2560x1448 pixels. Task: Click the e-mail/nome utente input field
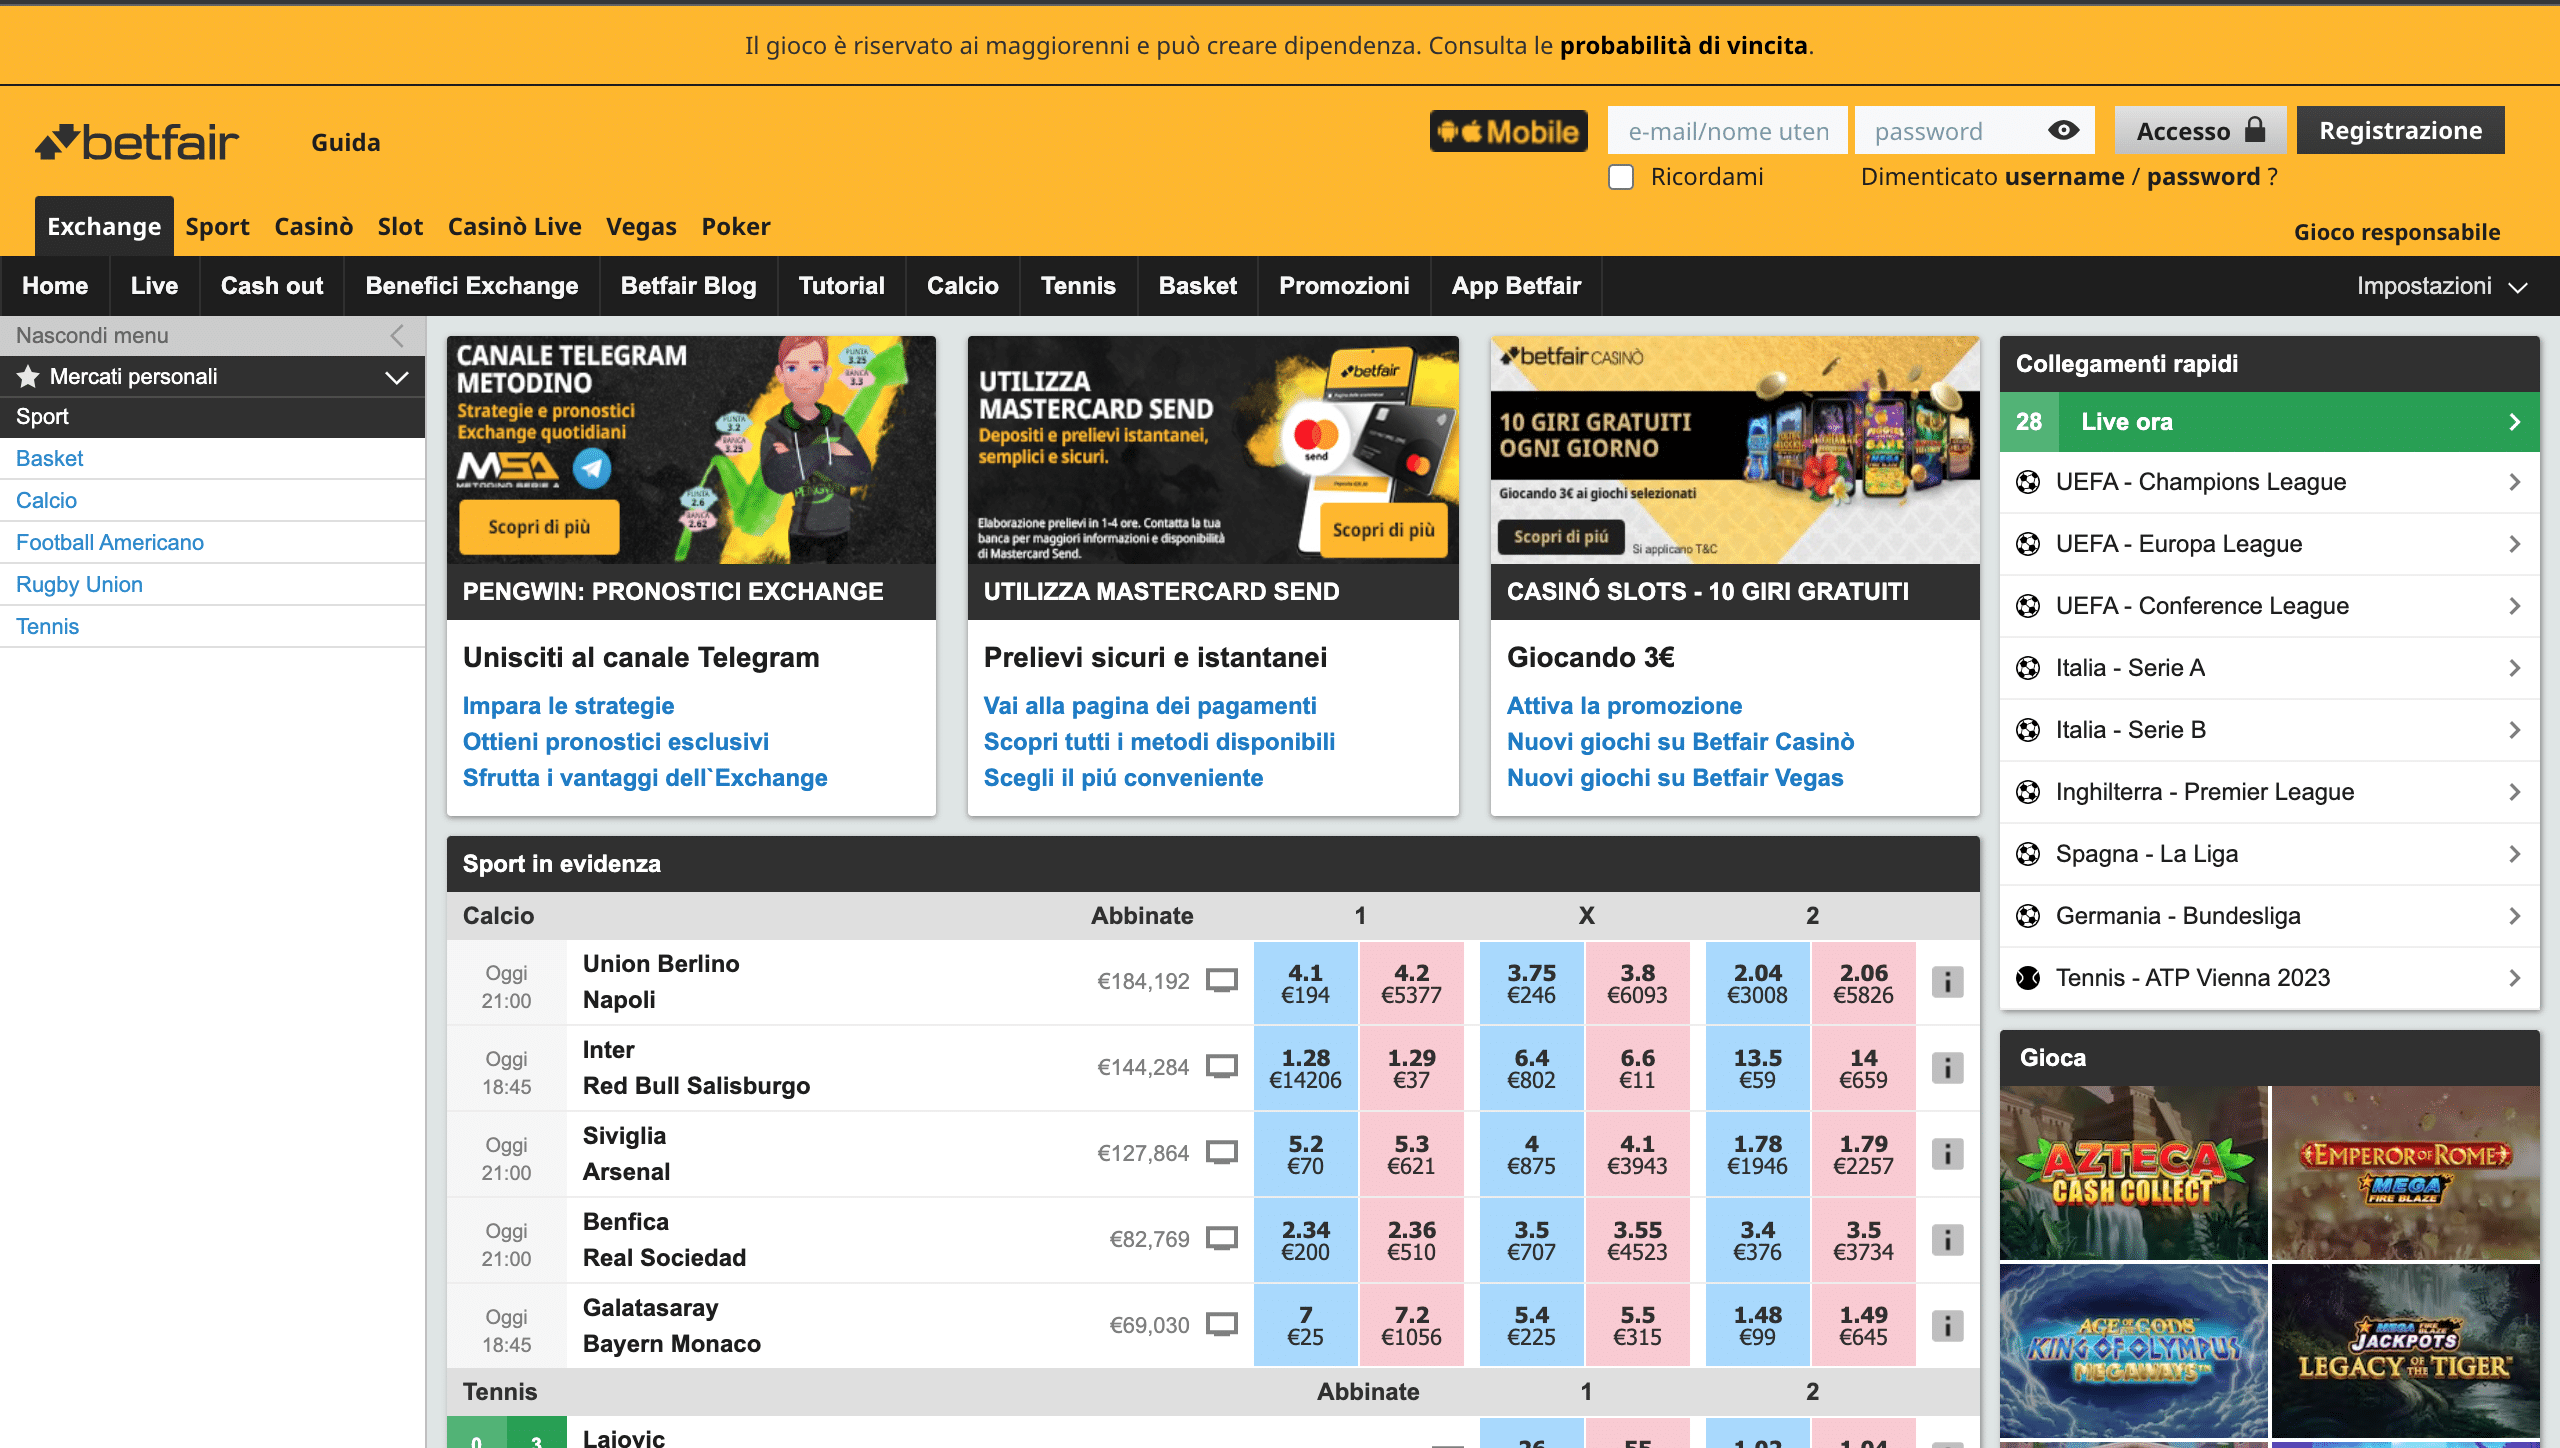coord(1727,131)
